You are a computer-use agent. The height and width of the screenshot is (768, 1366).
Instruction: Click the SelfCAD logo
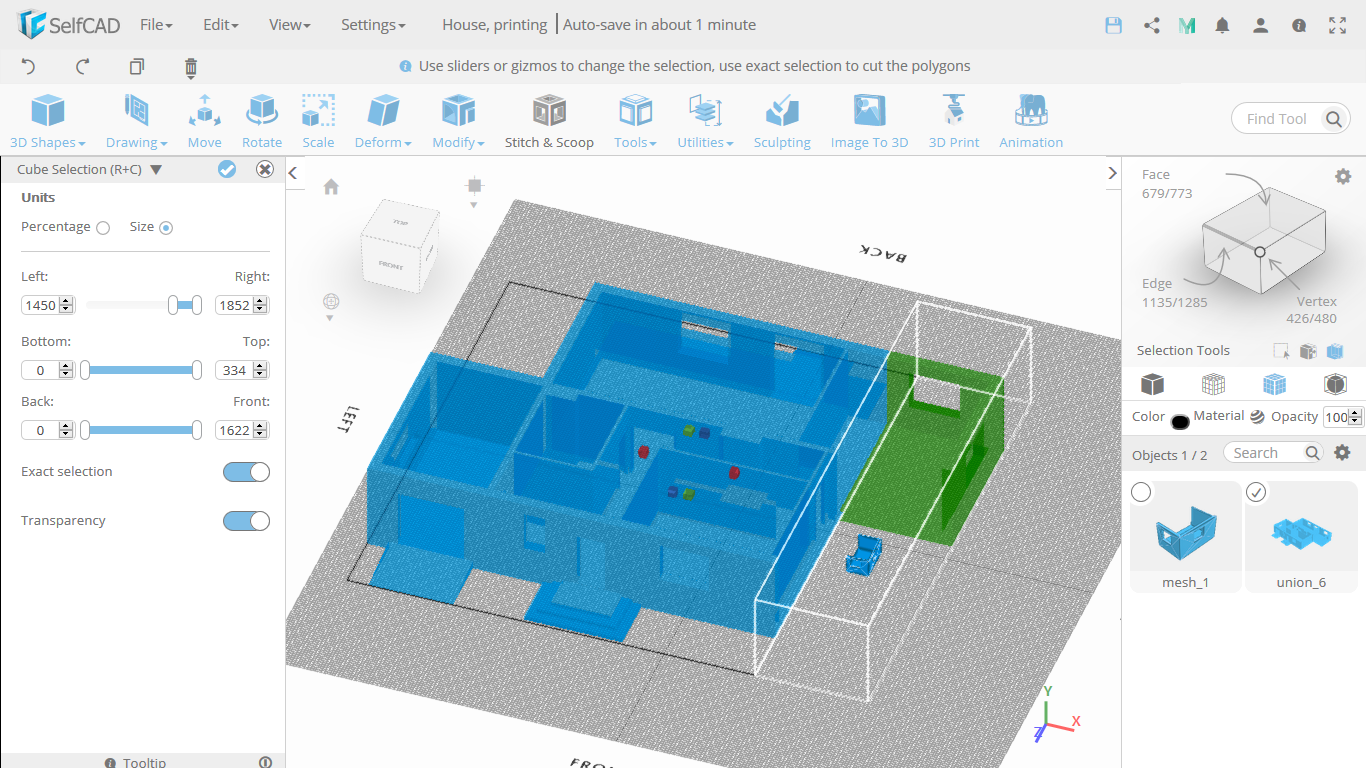[68, 25]
